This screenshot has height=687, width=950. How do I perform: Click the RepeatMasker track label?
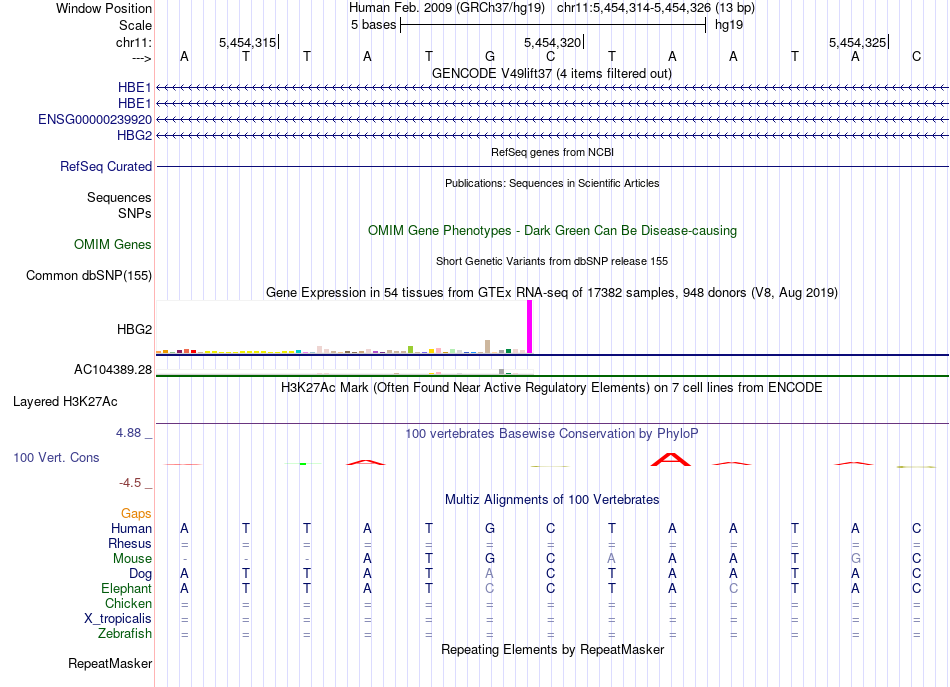110,664
